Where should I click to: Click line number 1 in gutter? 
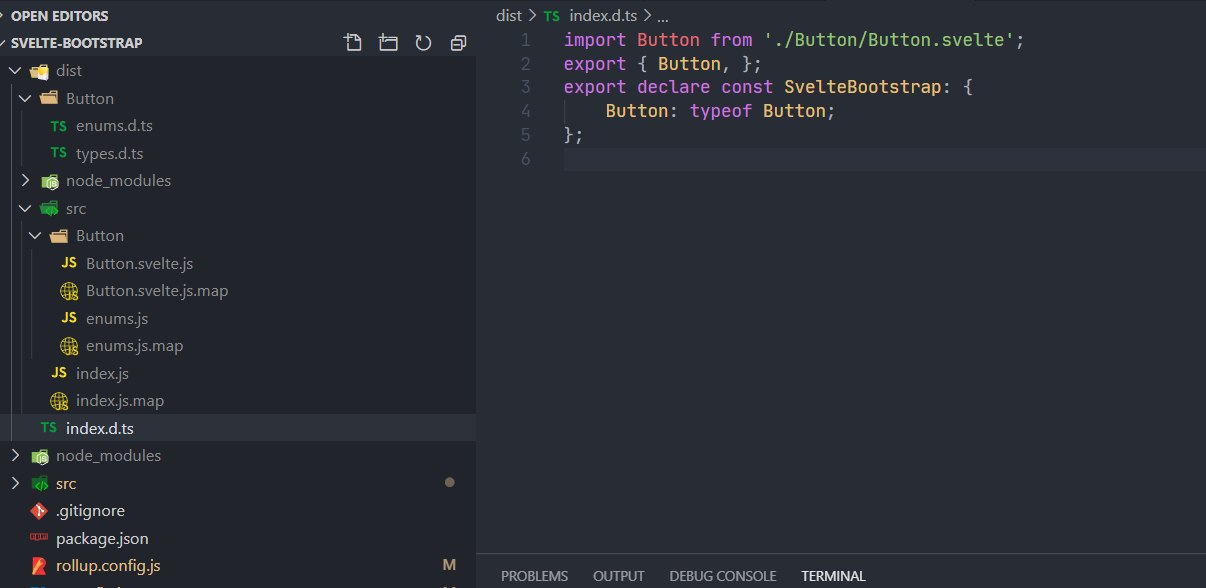(x=526, y=40)
